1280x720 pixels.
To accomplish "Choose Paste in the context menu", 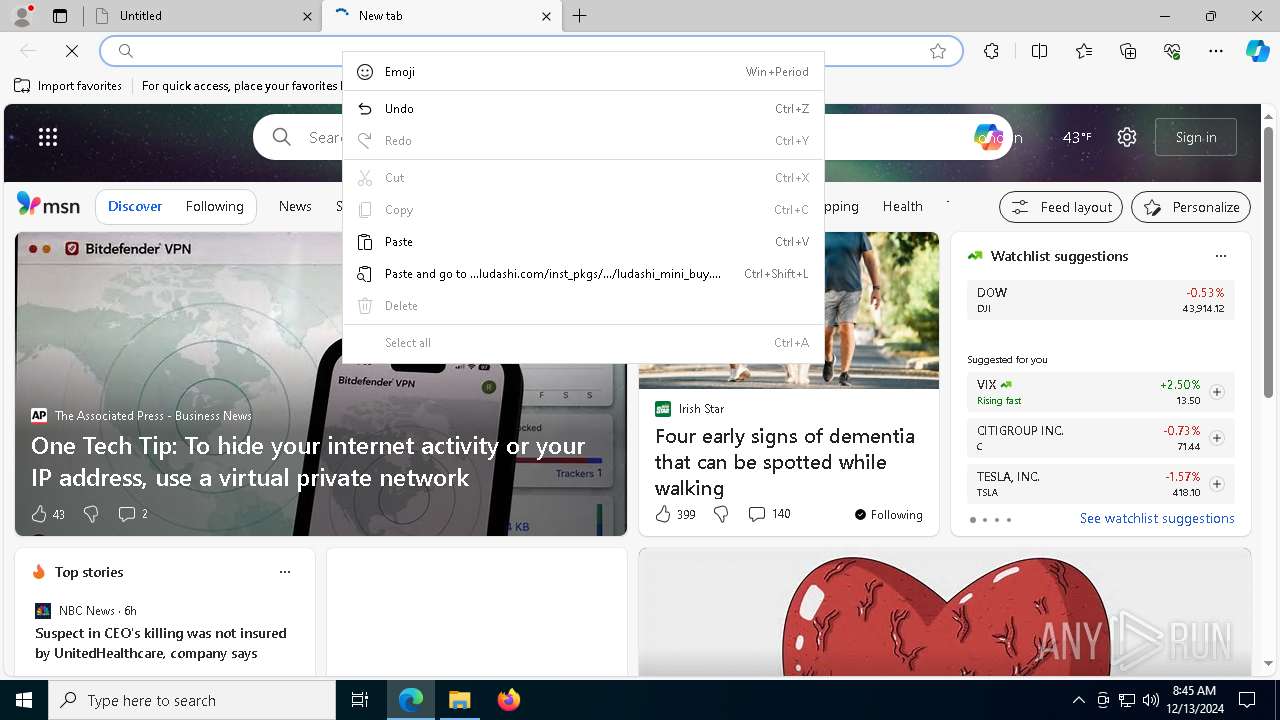I will (x=583, y=242).
